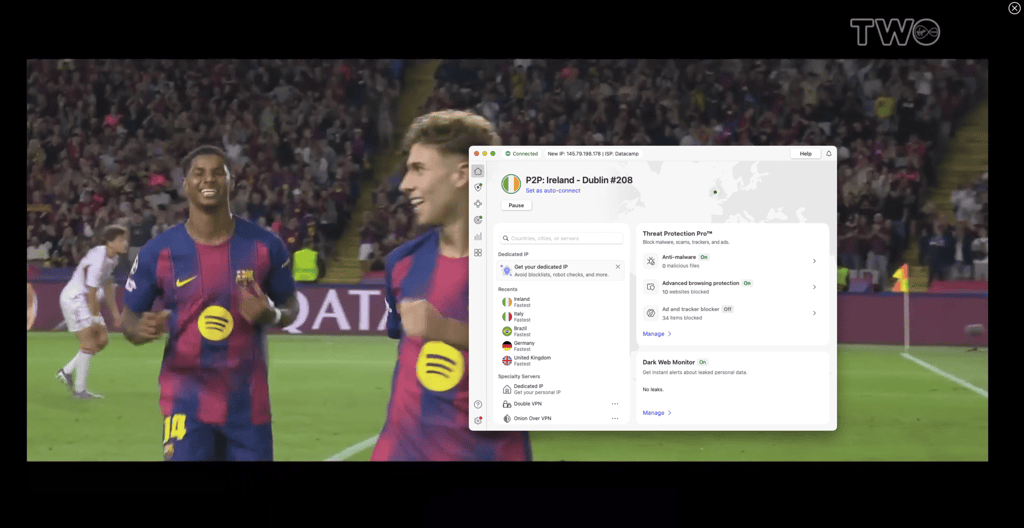
Task: Pause the VPN connection
Action: tap(516, 205)
